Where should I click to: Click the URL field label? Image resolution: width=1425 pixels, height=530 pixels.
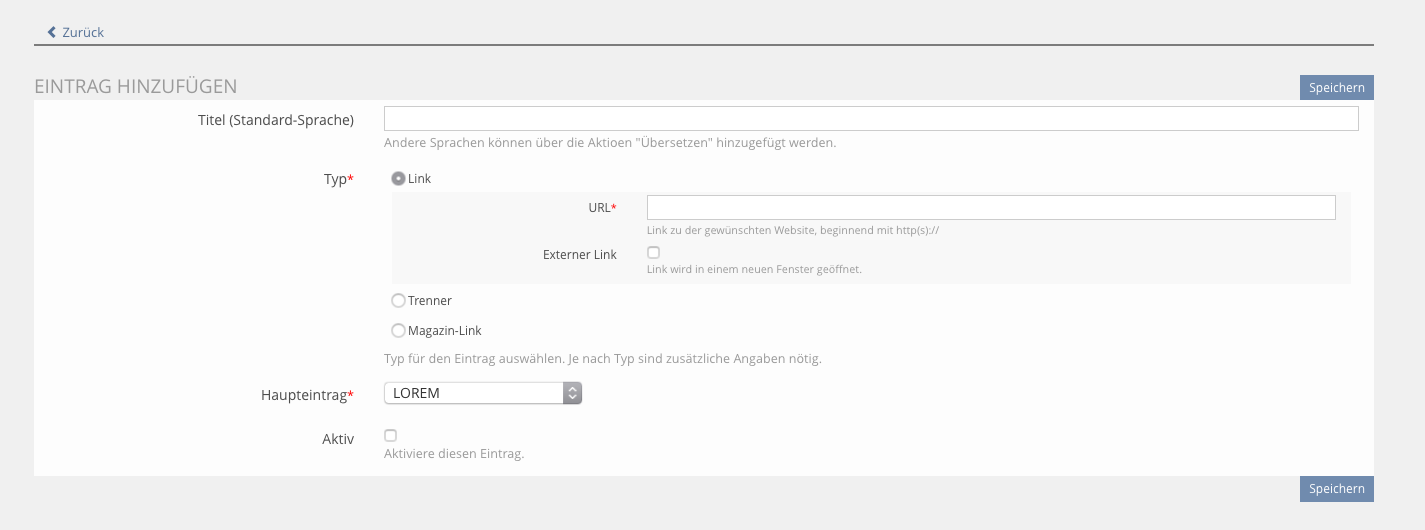pos(601,208)
